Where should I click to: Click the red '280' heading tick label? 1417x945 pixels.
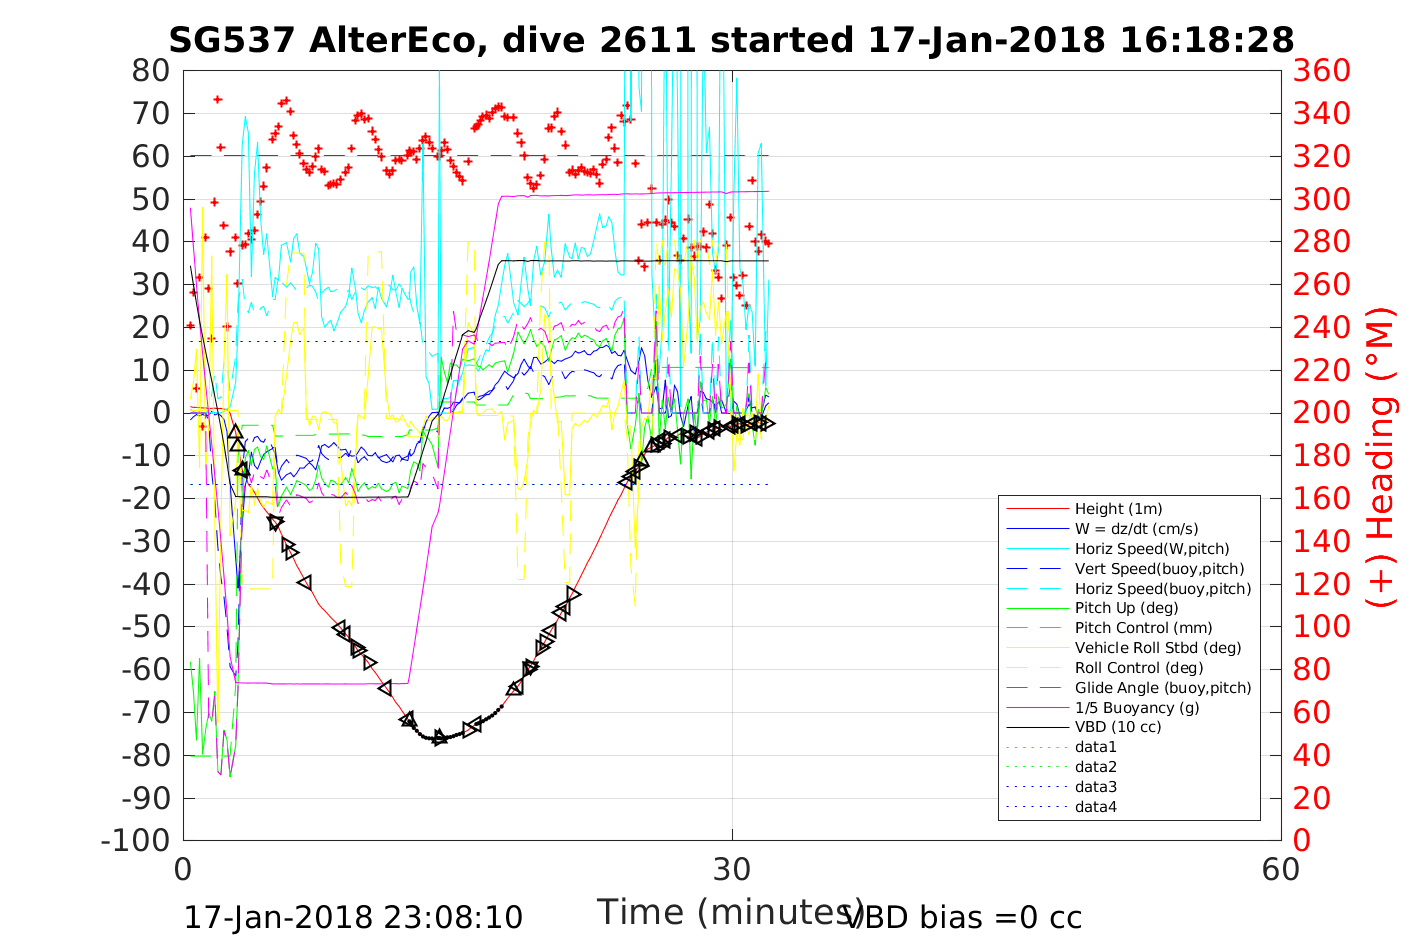pos(1321,242)
